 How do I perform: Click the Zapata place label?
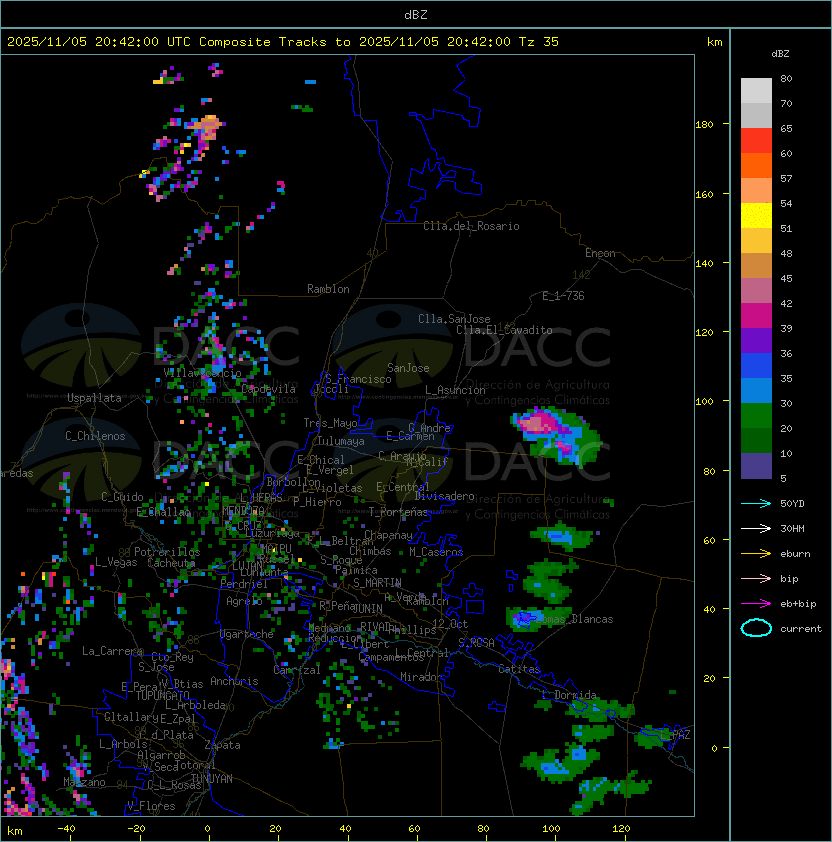pyautogui.click(x=222, y=745)
